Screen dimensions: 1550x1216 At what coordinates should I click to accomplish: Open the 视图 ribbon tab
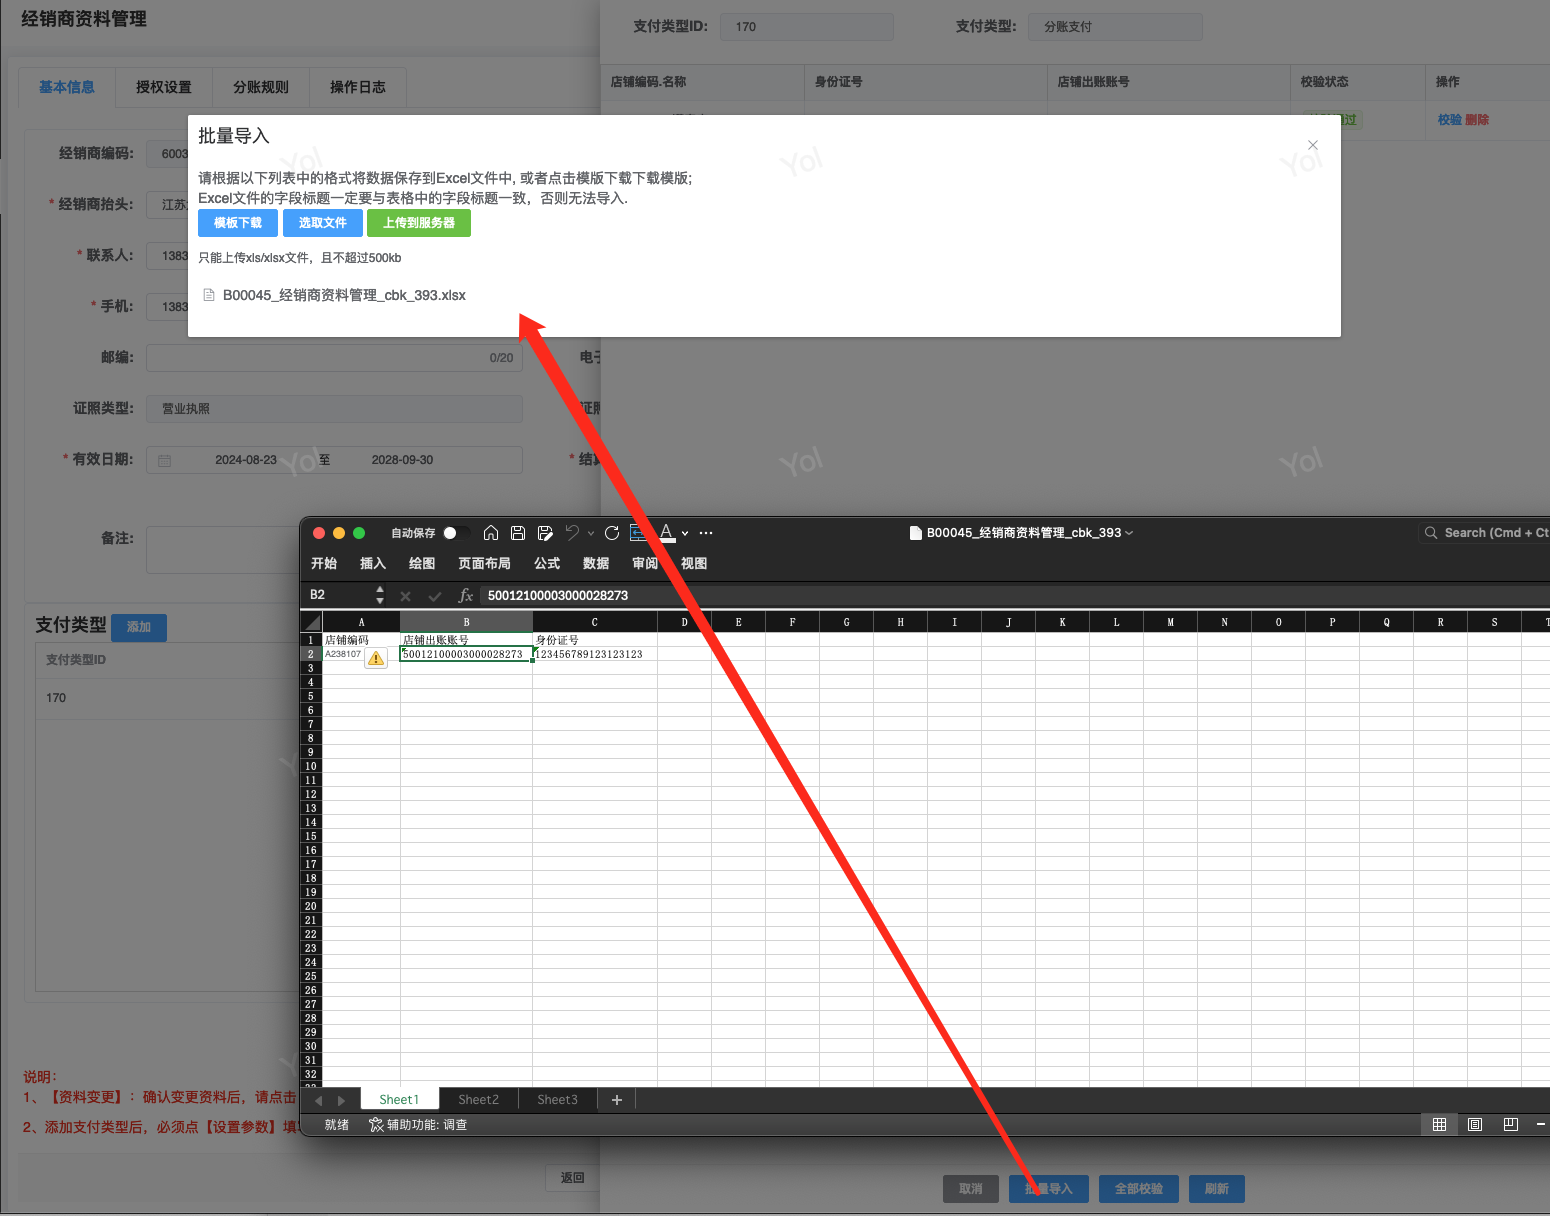coord(694,564)
